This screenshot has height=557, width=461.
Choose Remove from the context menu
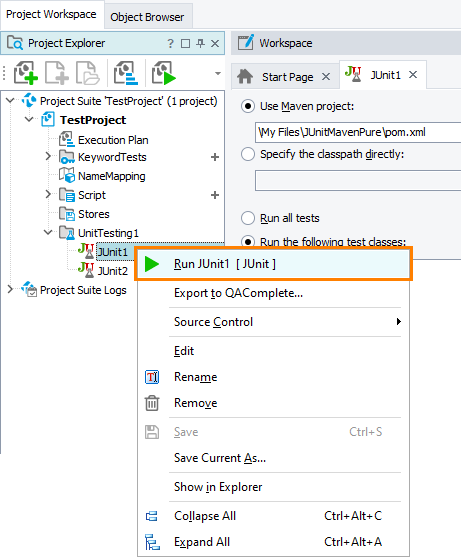(x=273, y=403)
